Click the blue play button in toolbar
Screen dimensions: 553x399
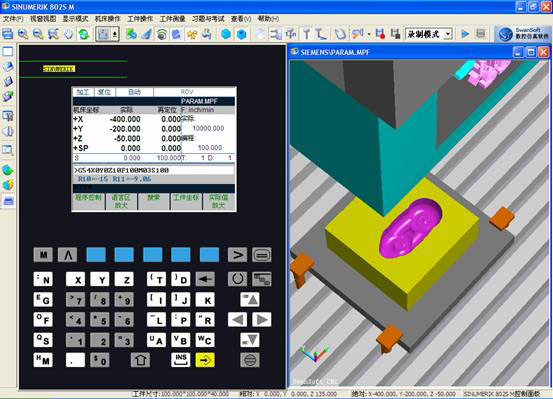click(x=465, y=34)
